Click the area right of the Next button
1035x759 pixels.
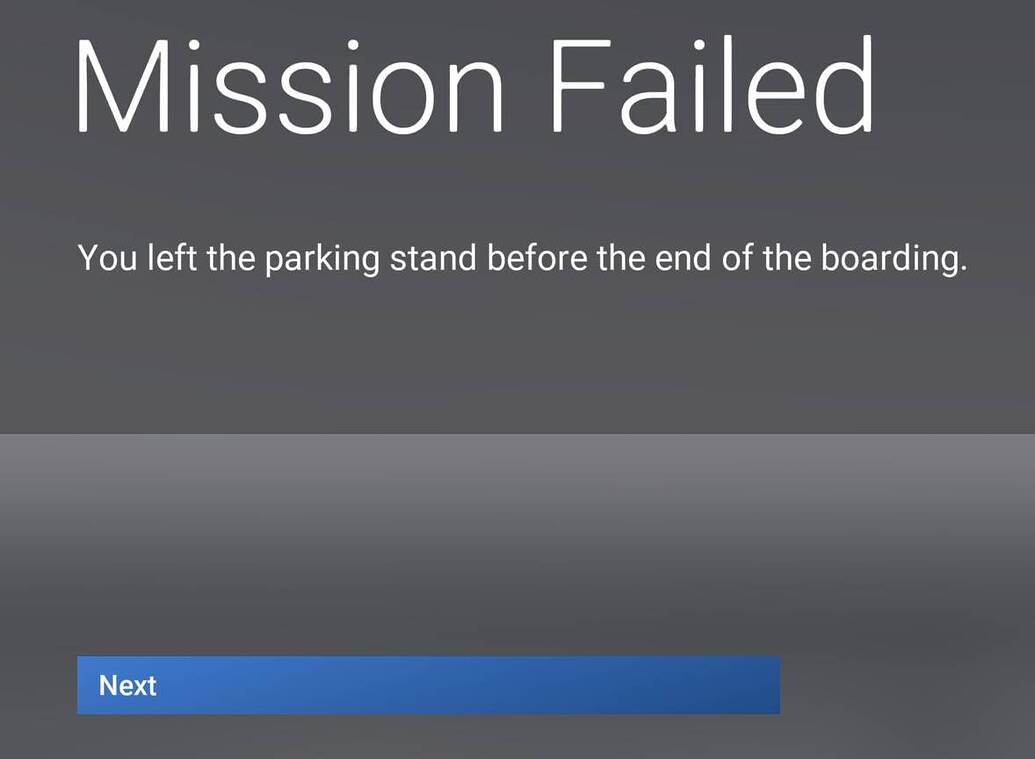point(900,686)
